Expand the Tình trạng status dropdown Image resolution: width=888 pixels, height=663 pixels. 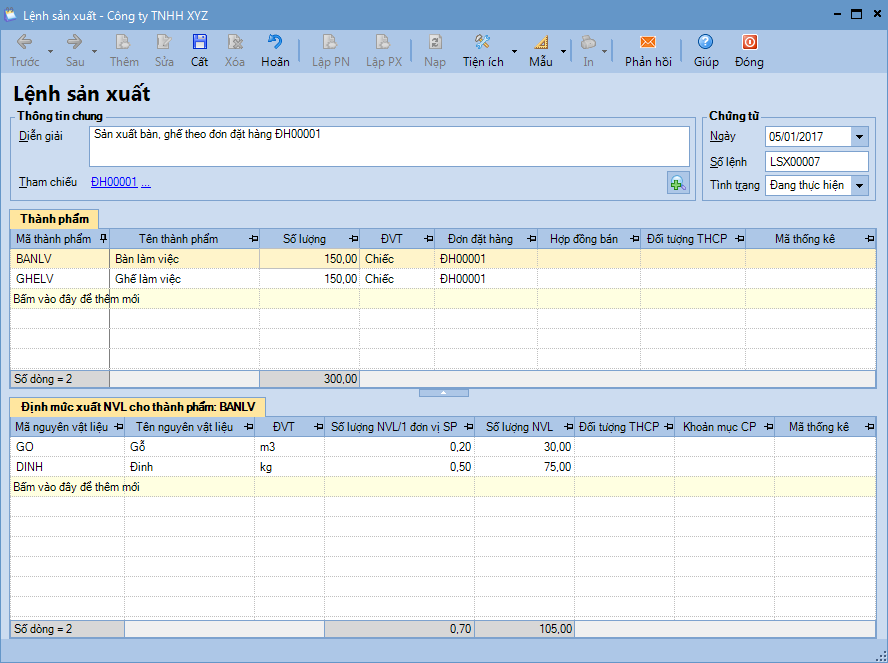(x=859, y=185)
